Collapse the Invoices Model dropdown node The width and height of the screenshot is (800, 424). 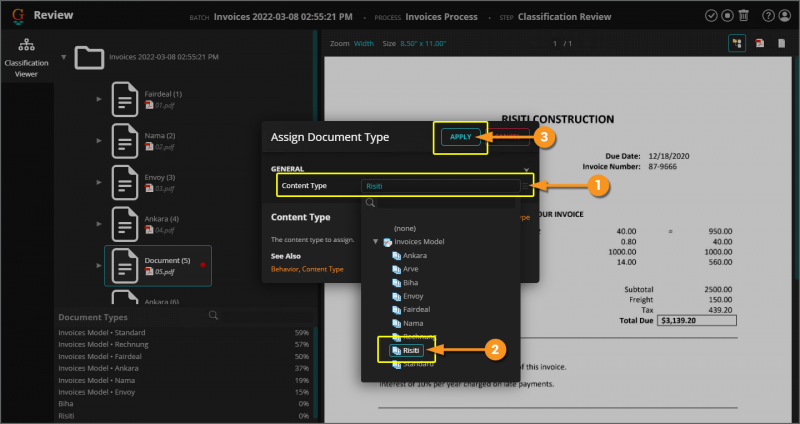376,242
